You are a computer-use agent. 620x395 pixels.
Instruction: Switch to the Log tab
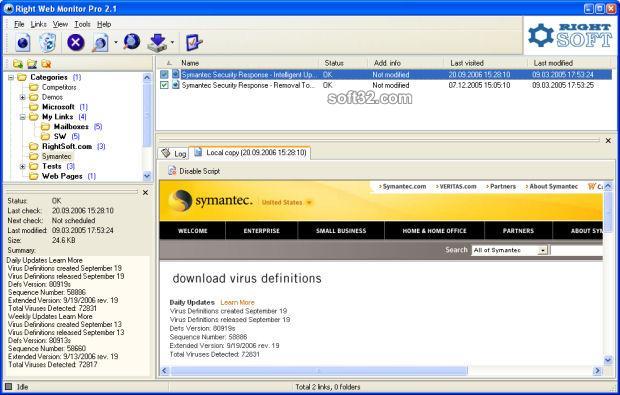174,153
